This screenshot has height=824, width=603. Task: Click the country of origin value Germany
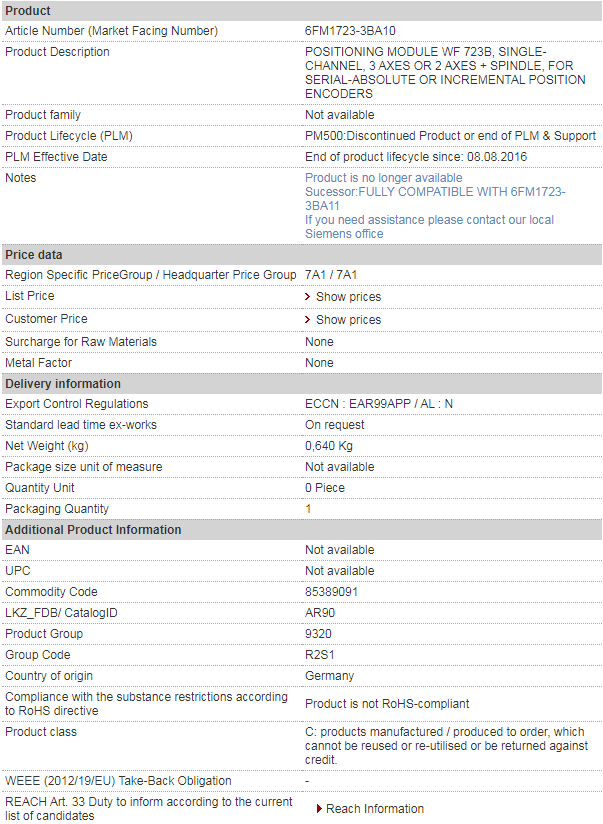pyautogui.click(x=330, y=676)
